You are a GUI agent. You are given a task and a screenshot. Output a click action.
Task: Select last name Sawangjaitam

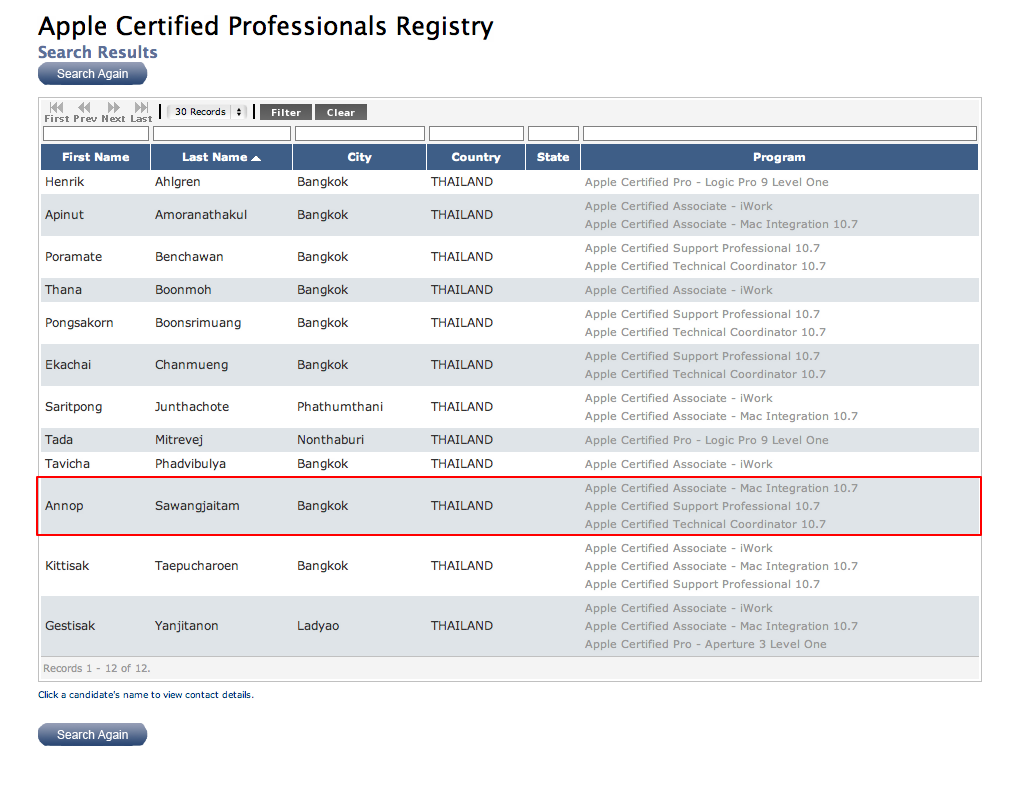pos(197,506)
